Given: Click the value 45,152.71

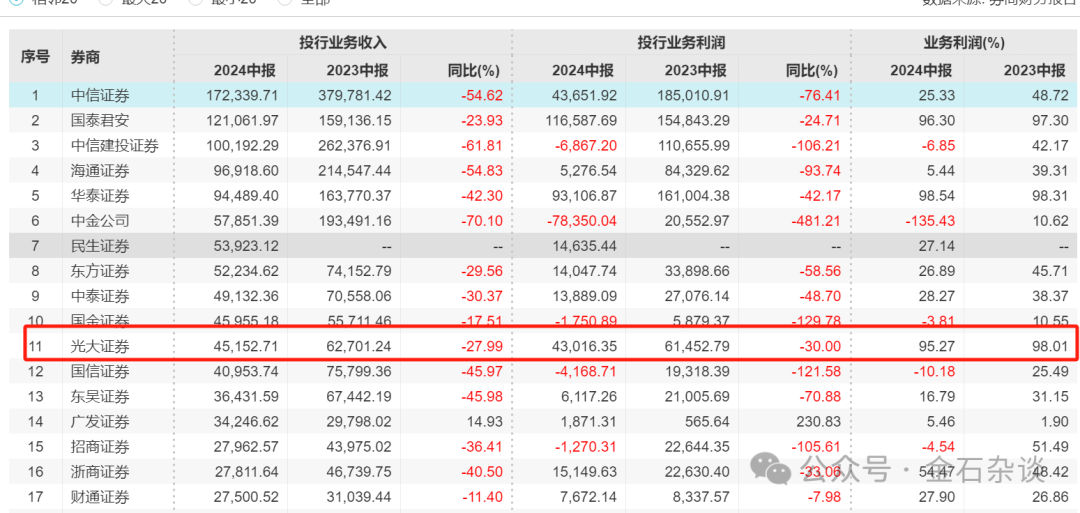Looking at the screenshot, I should click(245, 347).
